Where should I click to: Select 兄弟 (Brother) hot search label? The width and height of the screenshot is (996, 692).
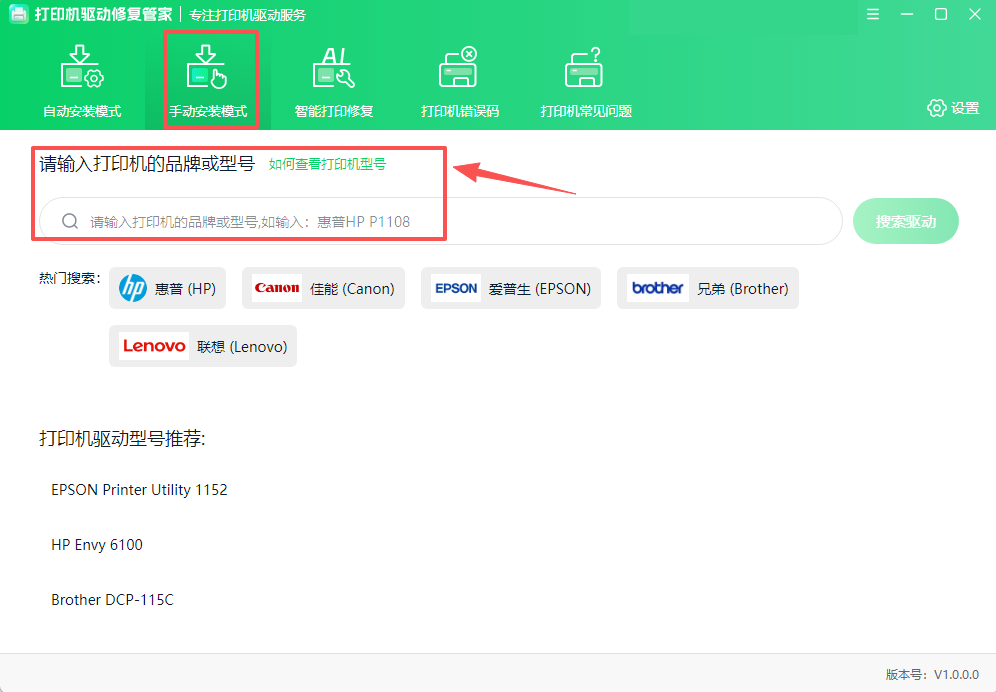pyautogui.click(x=743, y=288)
